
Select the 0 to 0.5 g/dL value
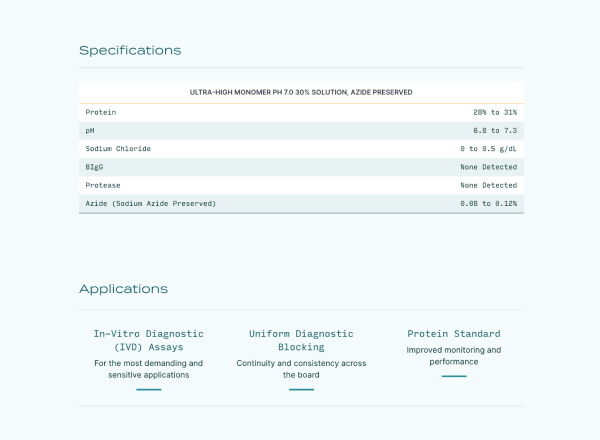pos(489,148)
